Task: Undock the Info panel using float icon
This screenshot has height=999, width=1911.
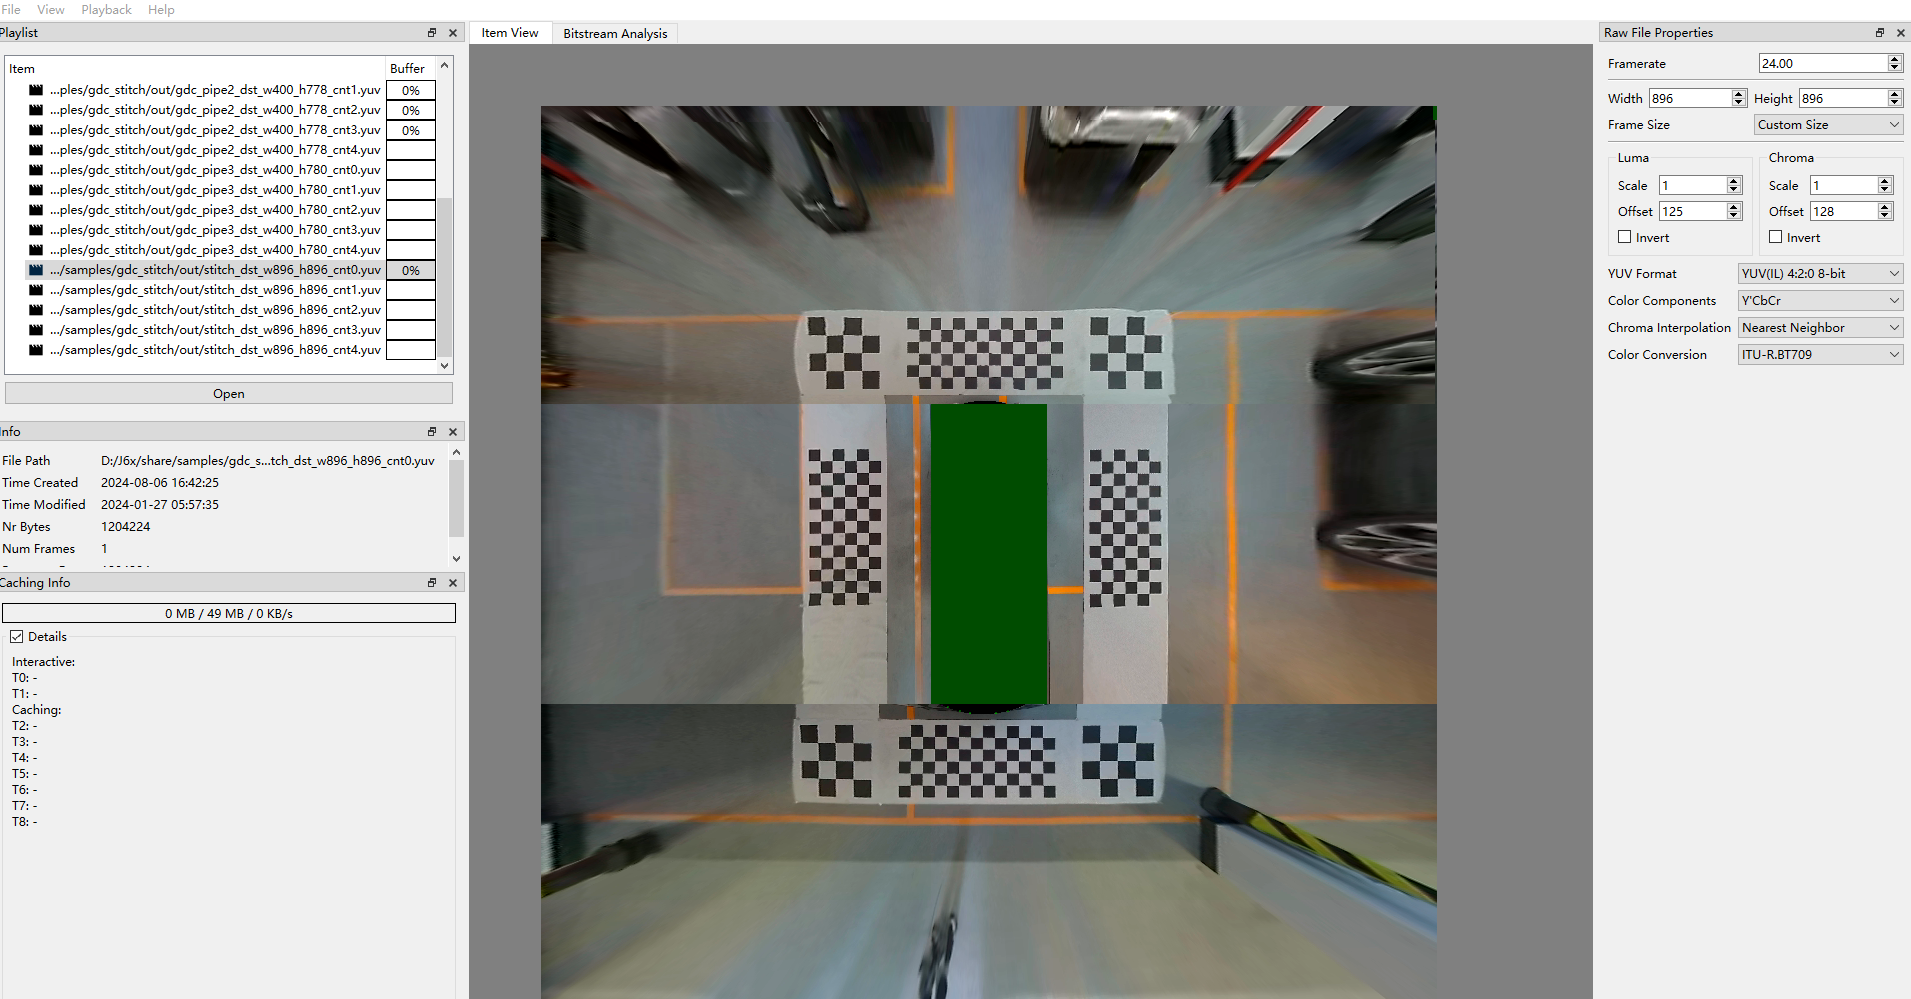Action: (432, 432)
